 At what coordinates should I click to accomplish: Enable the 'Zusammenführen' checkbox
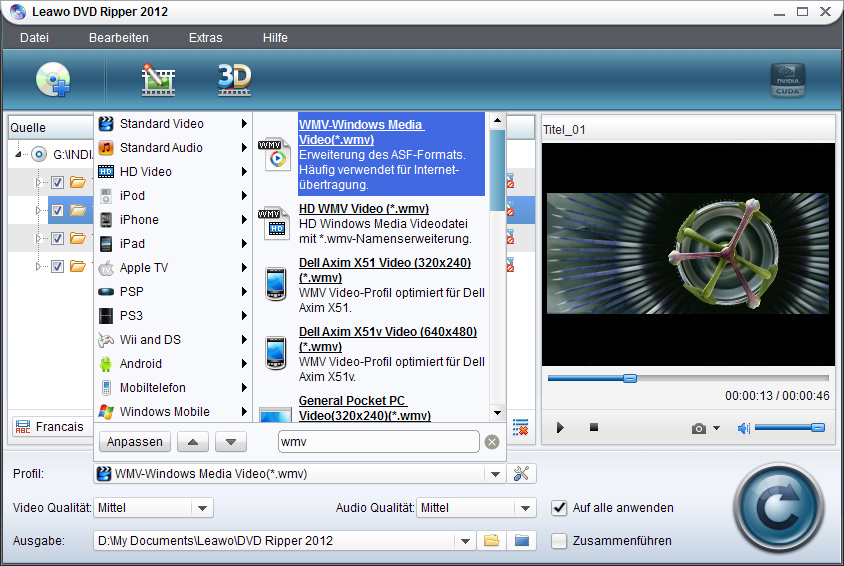(x=560, y=541)
